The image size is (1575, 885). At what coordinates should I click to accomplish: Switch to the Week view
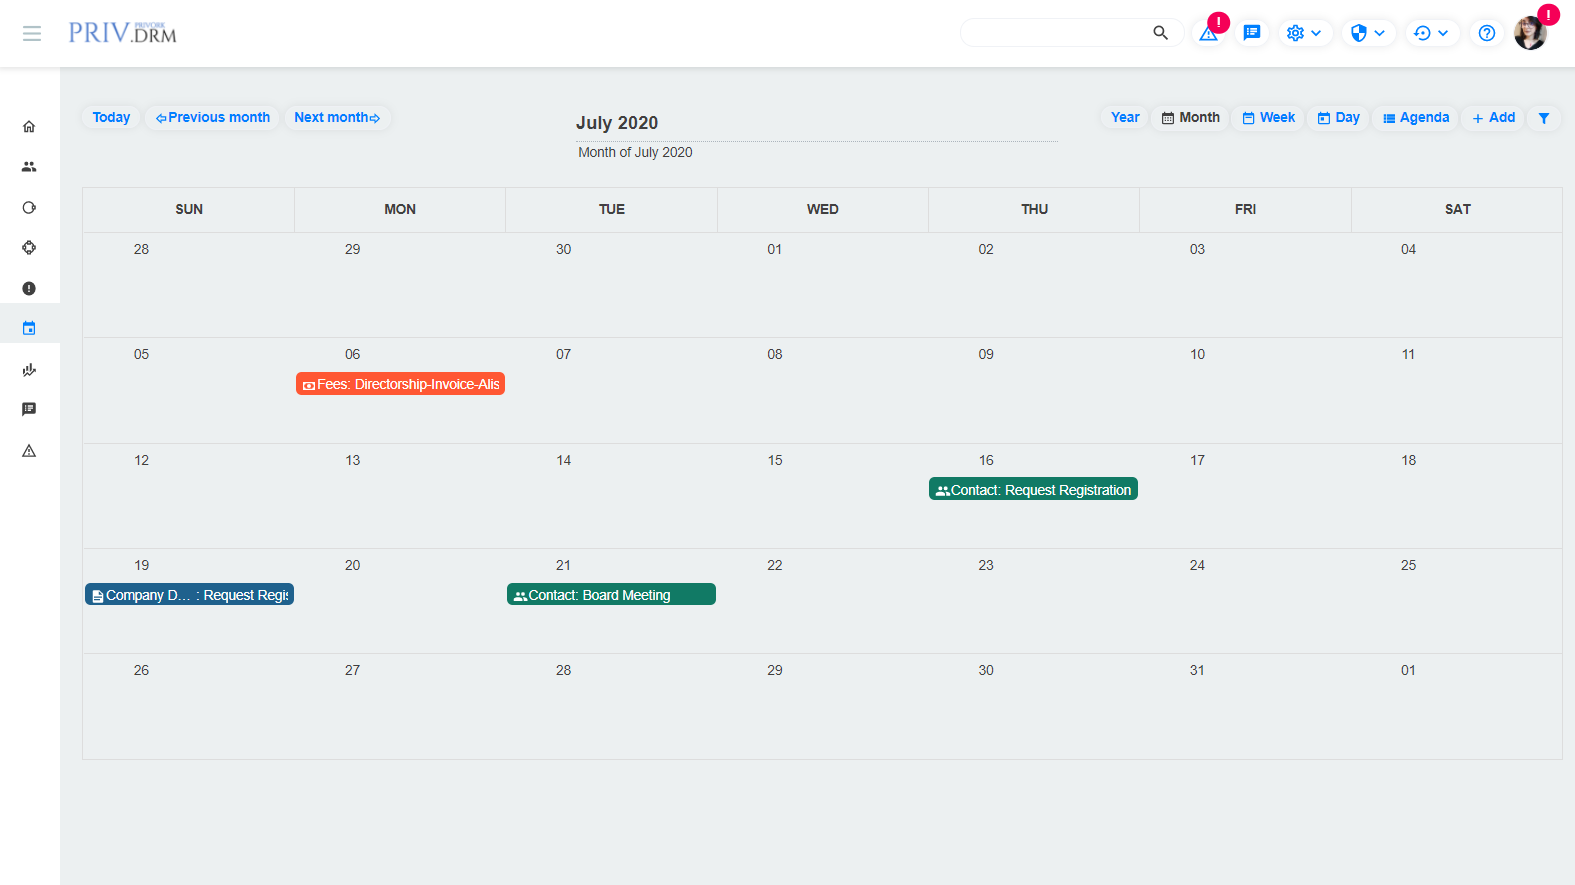click(x=1268, y=118)
